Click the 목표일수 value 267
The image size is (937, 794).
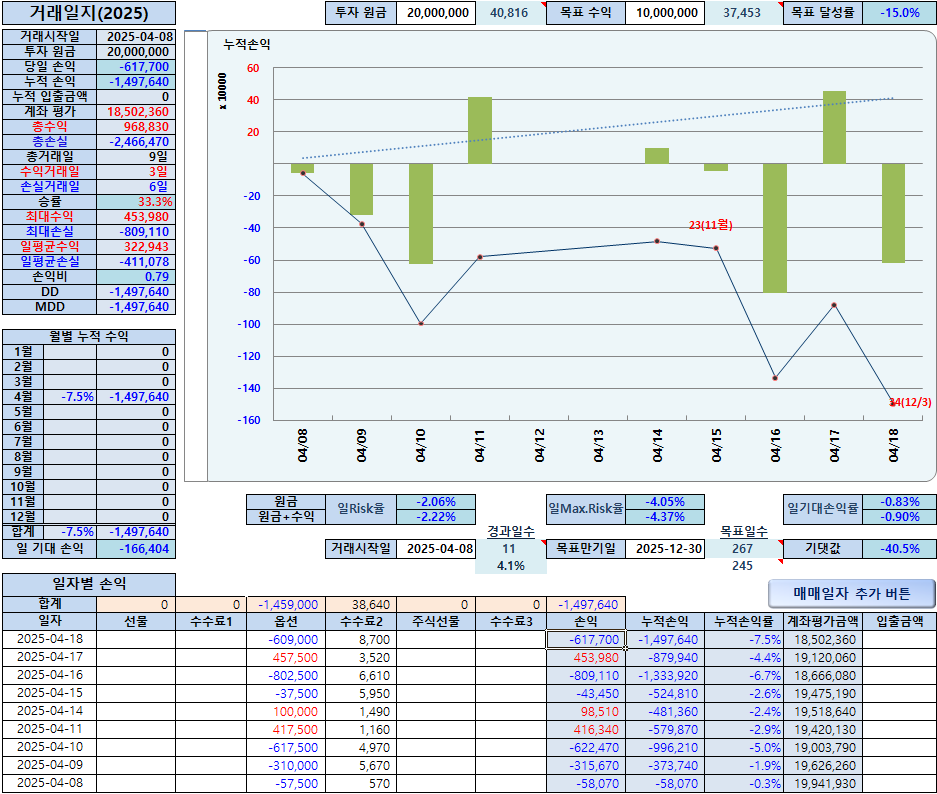[x=743, y=548]
